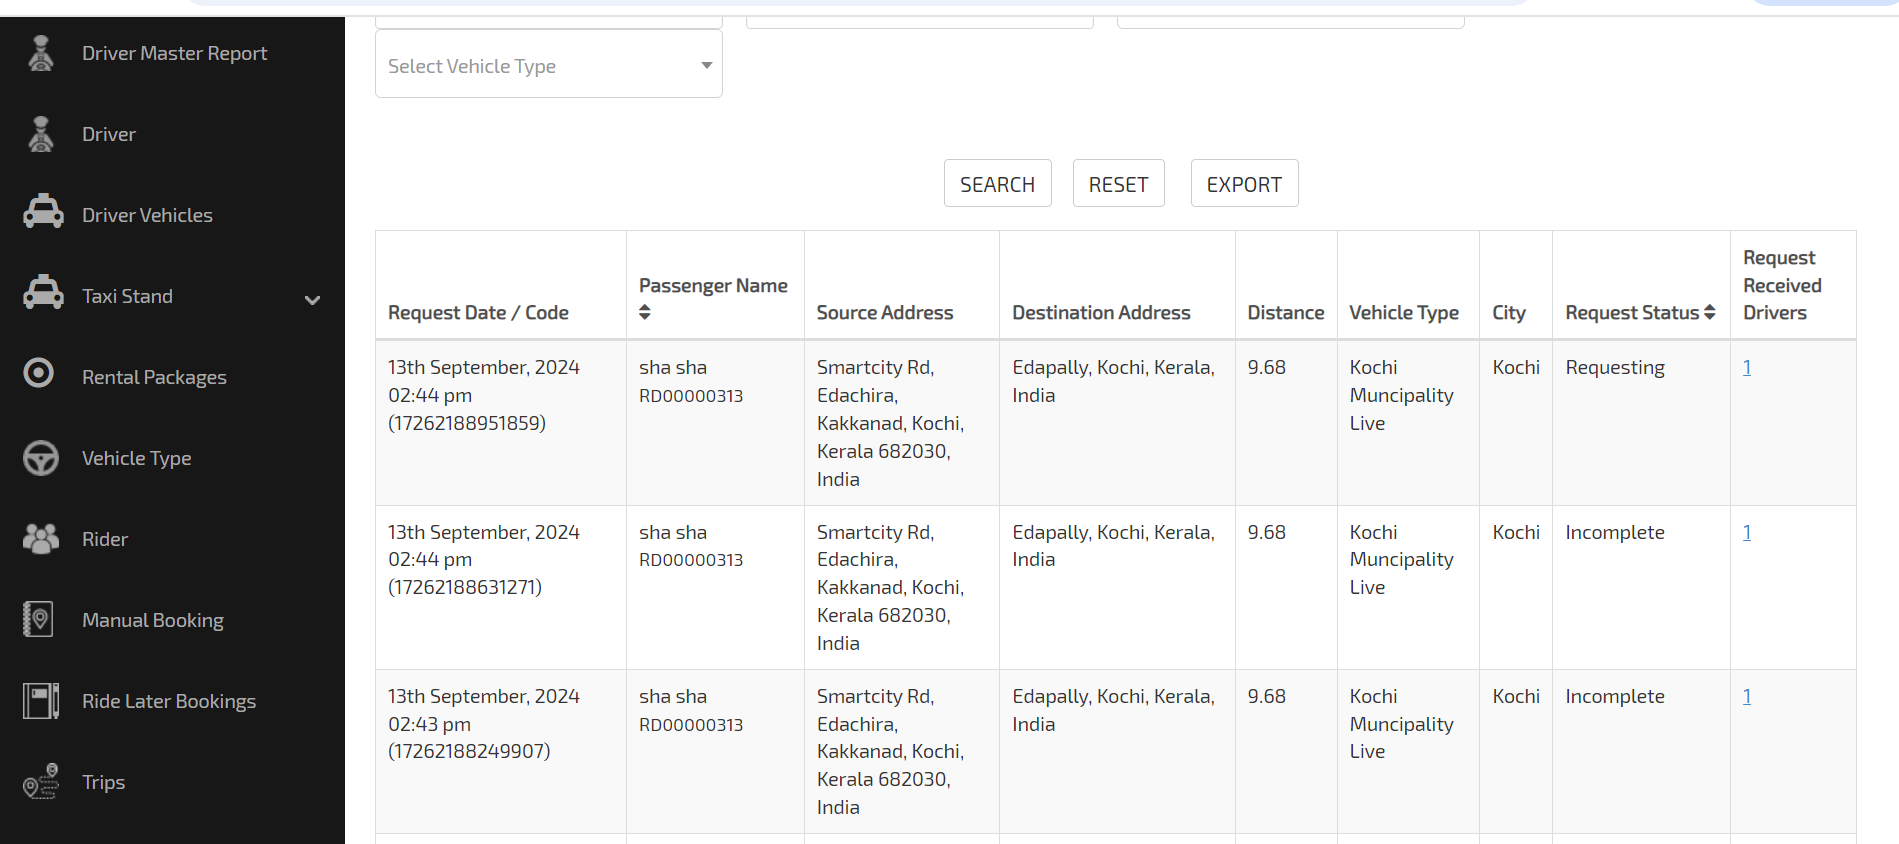This screenshot has width=1899, height=844.
Task: Sort table by Passenger Name arrows
Action: [645, 312]
